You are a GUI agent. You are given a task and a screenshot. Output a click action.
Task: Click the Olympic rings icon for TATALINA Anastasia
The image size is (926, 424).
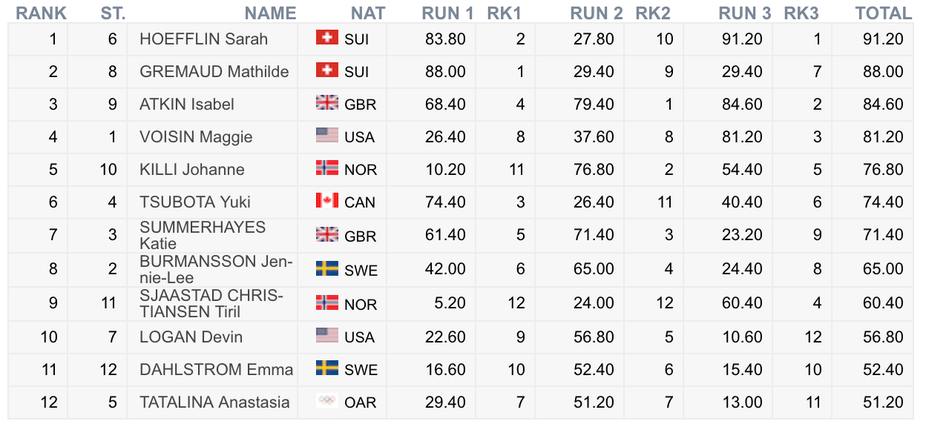pyautogui.click(x=327, y=400)
